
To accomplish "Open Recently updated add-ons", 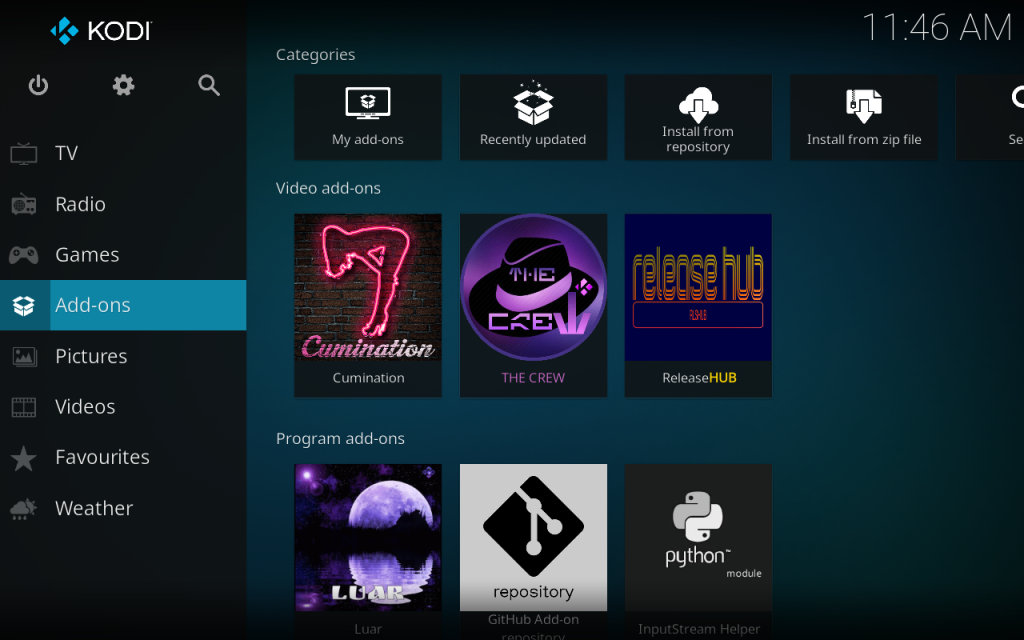I will [x=533, y=117].
